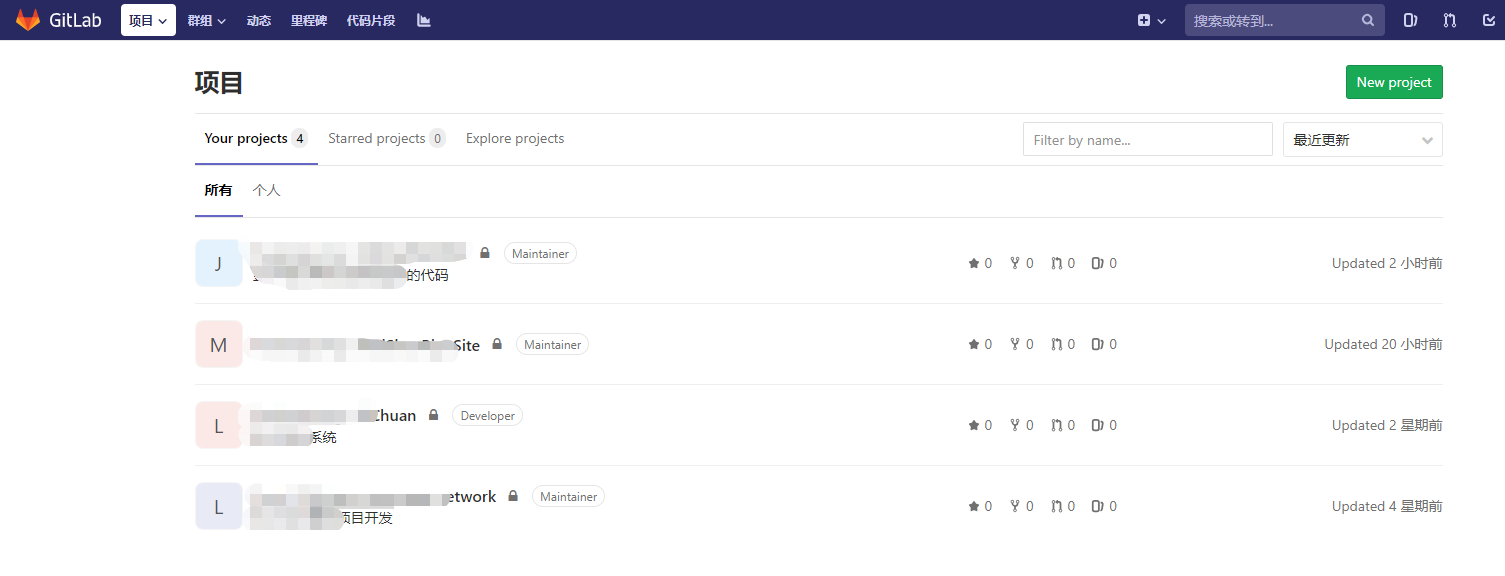Select the 所有 sub-tab

[x=218, y=190]
